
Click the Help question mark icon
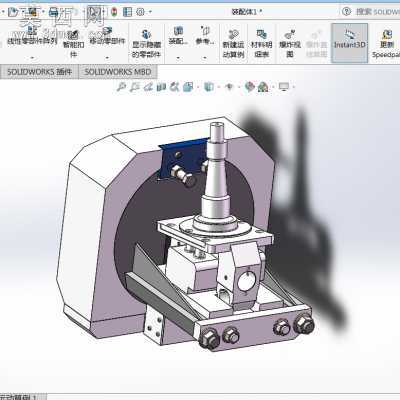(346, 12)
